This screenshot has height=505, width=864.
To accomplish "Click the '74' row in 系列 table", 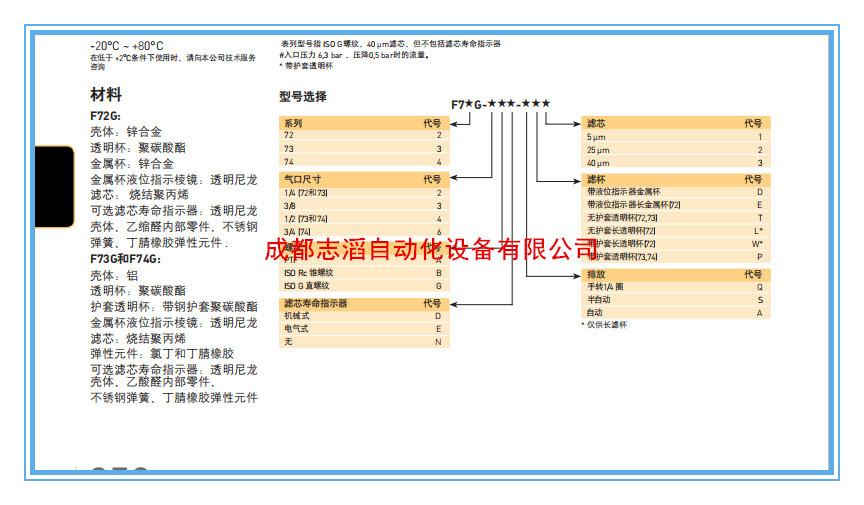I will (364, 162).
